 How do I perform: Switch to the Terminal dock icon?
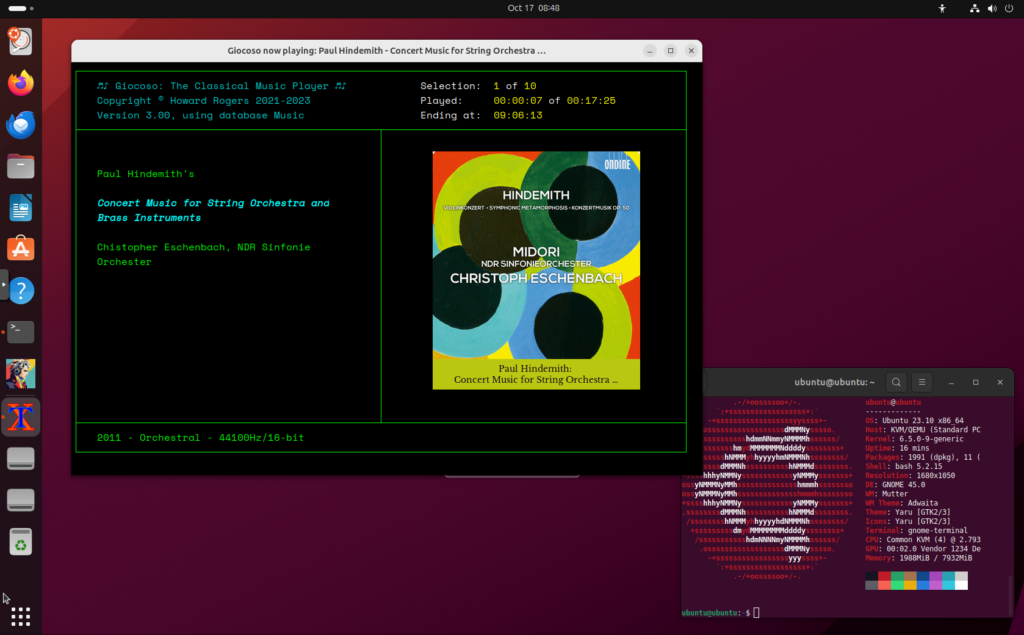[21, 332]
